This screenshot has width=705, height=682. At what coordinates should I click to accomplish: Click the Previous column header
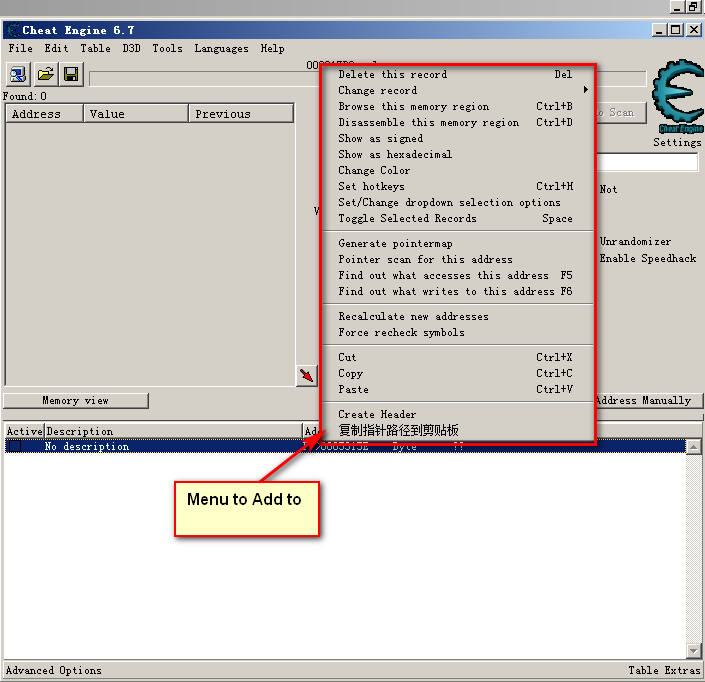(x=241, y=113)
